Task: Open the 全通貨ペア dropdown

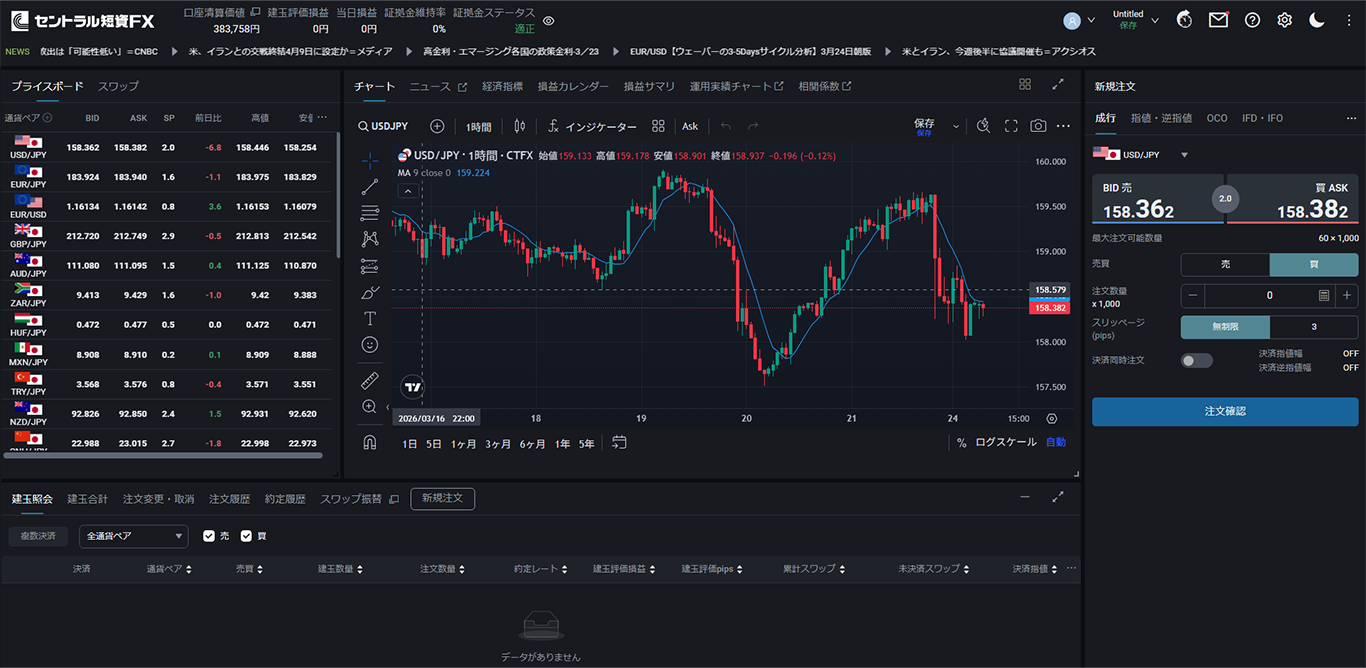Action: click(x=133, y=536)
